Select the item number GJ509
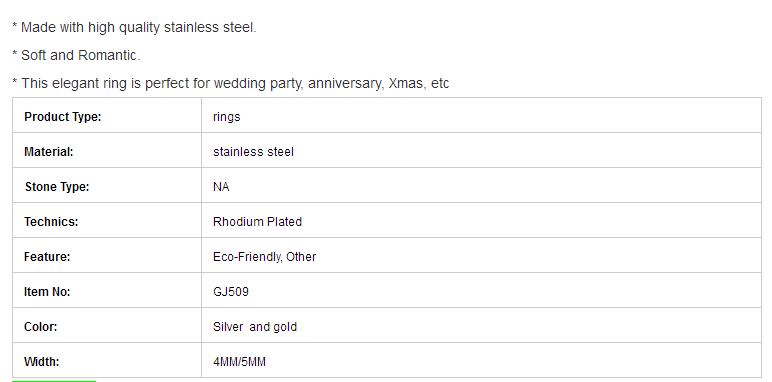This screenshot has height=382, width=772. click(x=231, y=292)
